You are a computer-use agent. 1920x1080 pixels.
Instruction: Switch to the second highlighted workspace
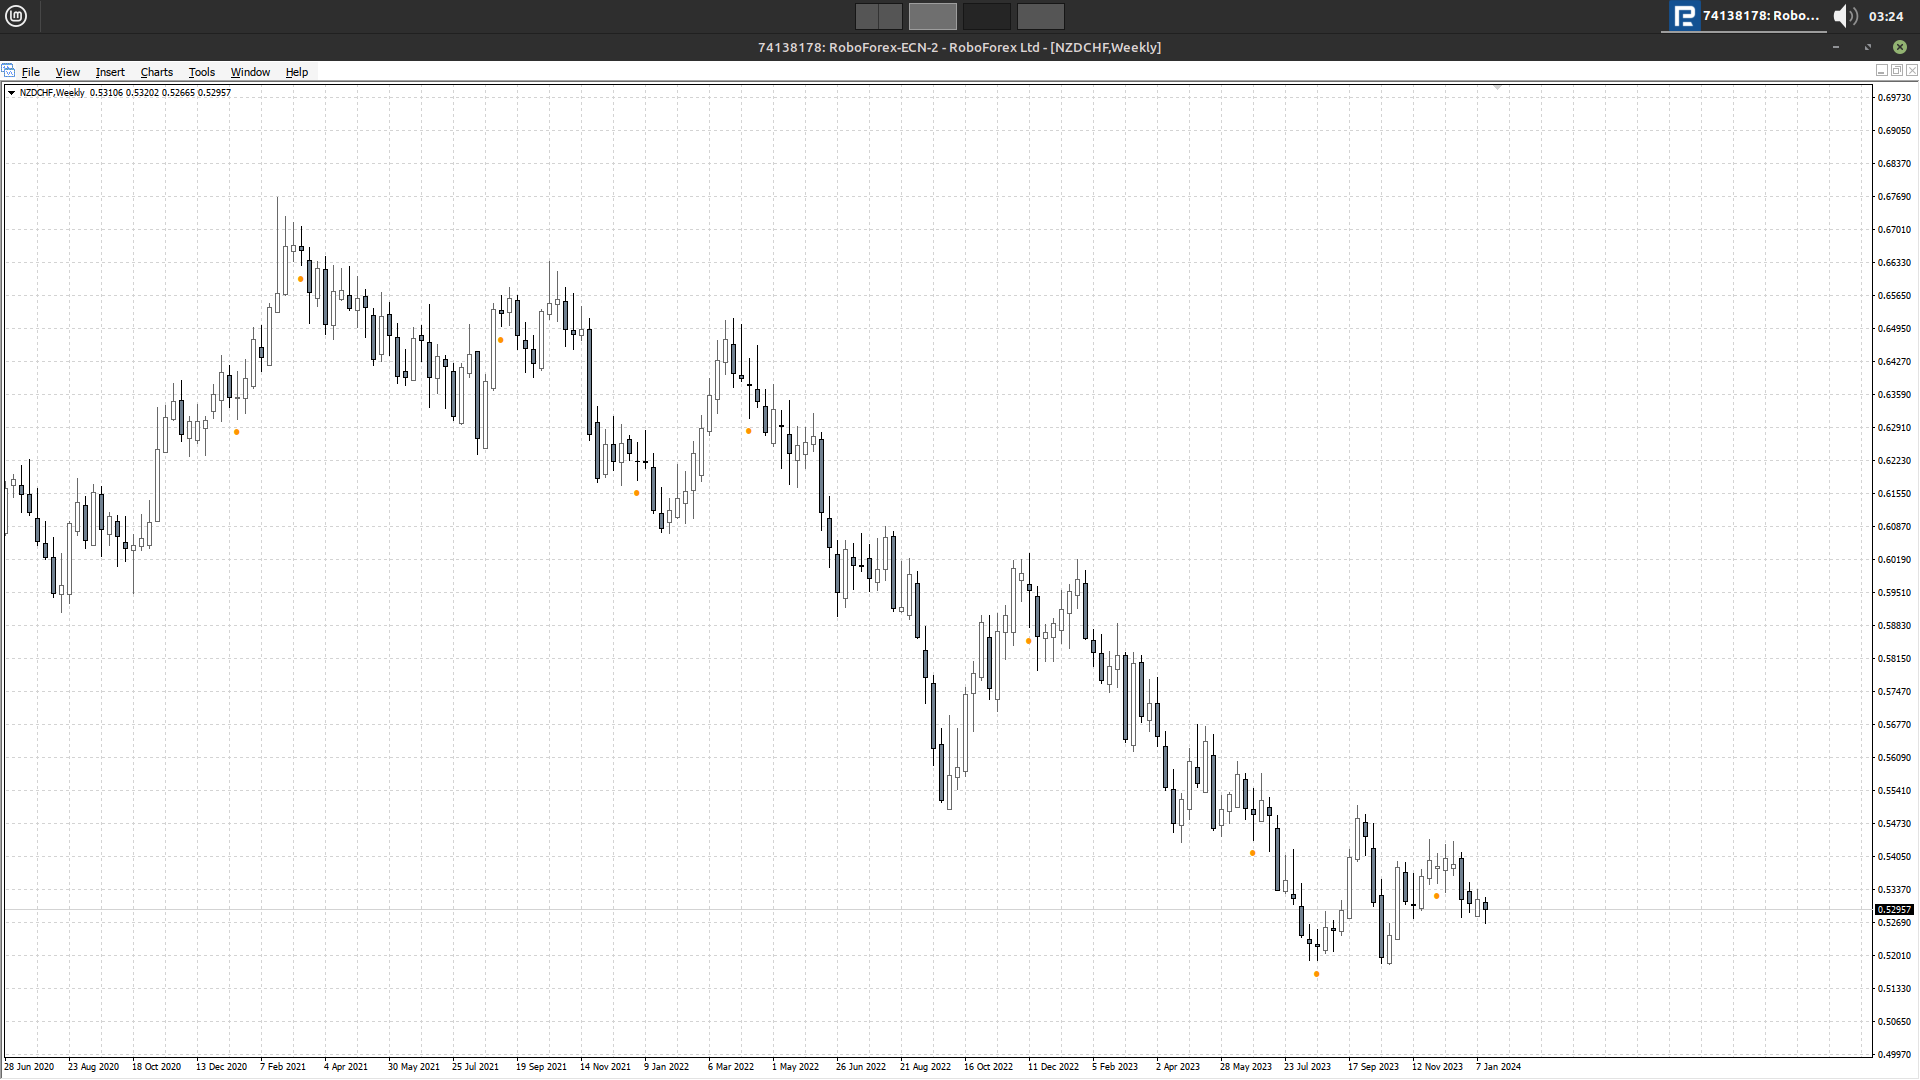point(933,16)
